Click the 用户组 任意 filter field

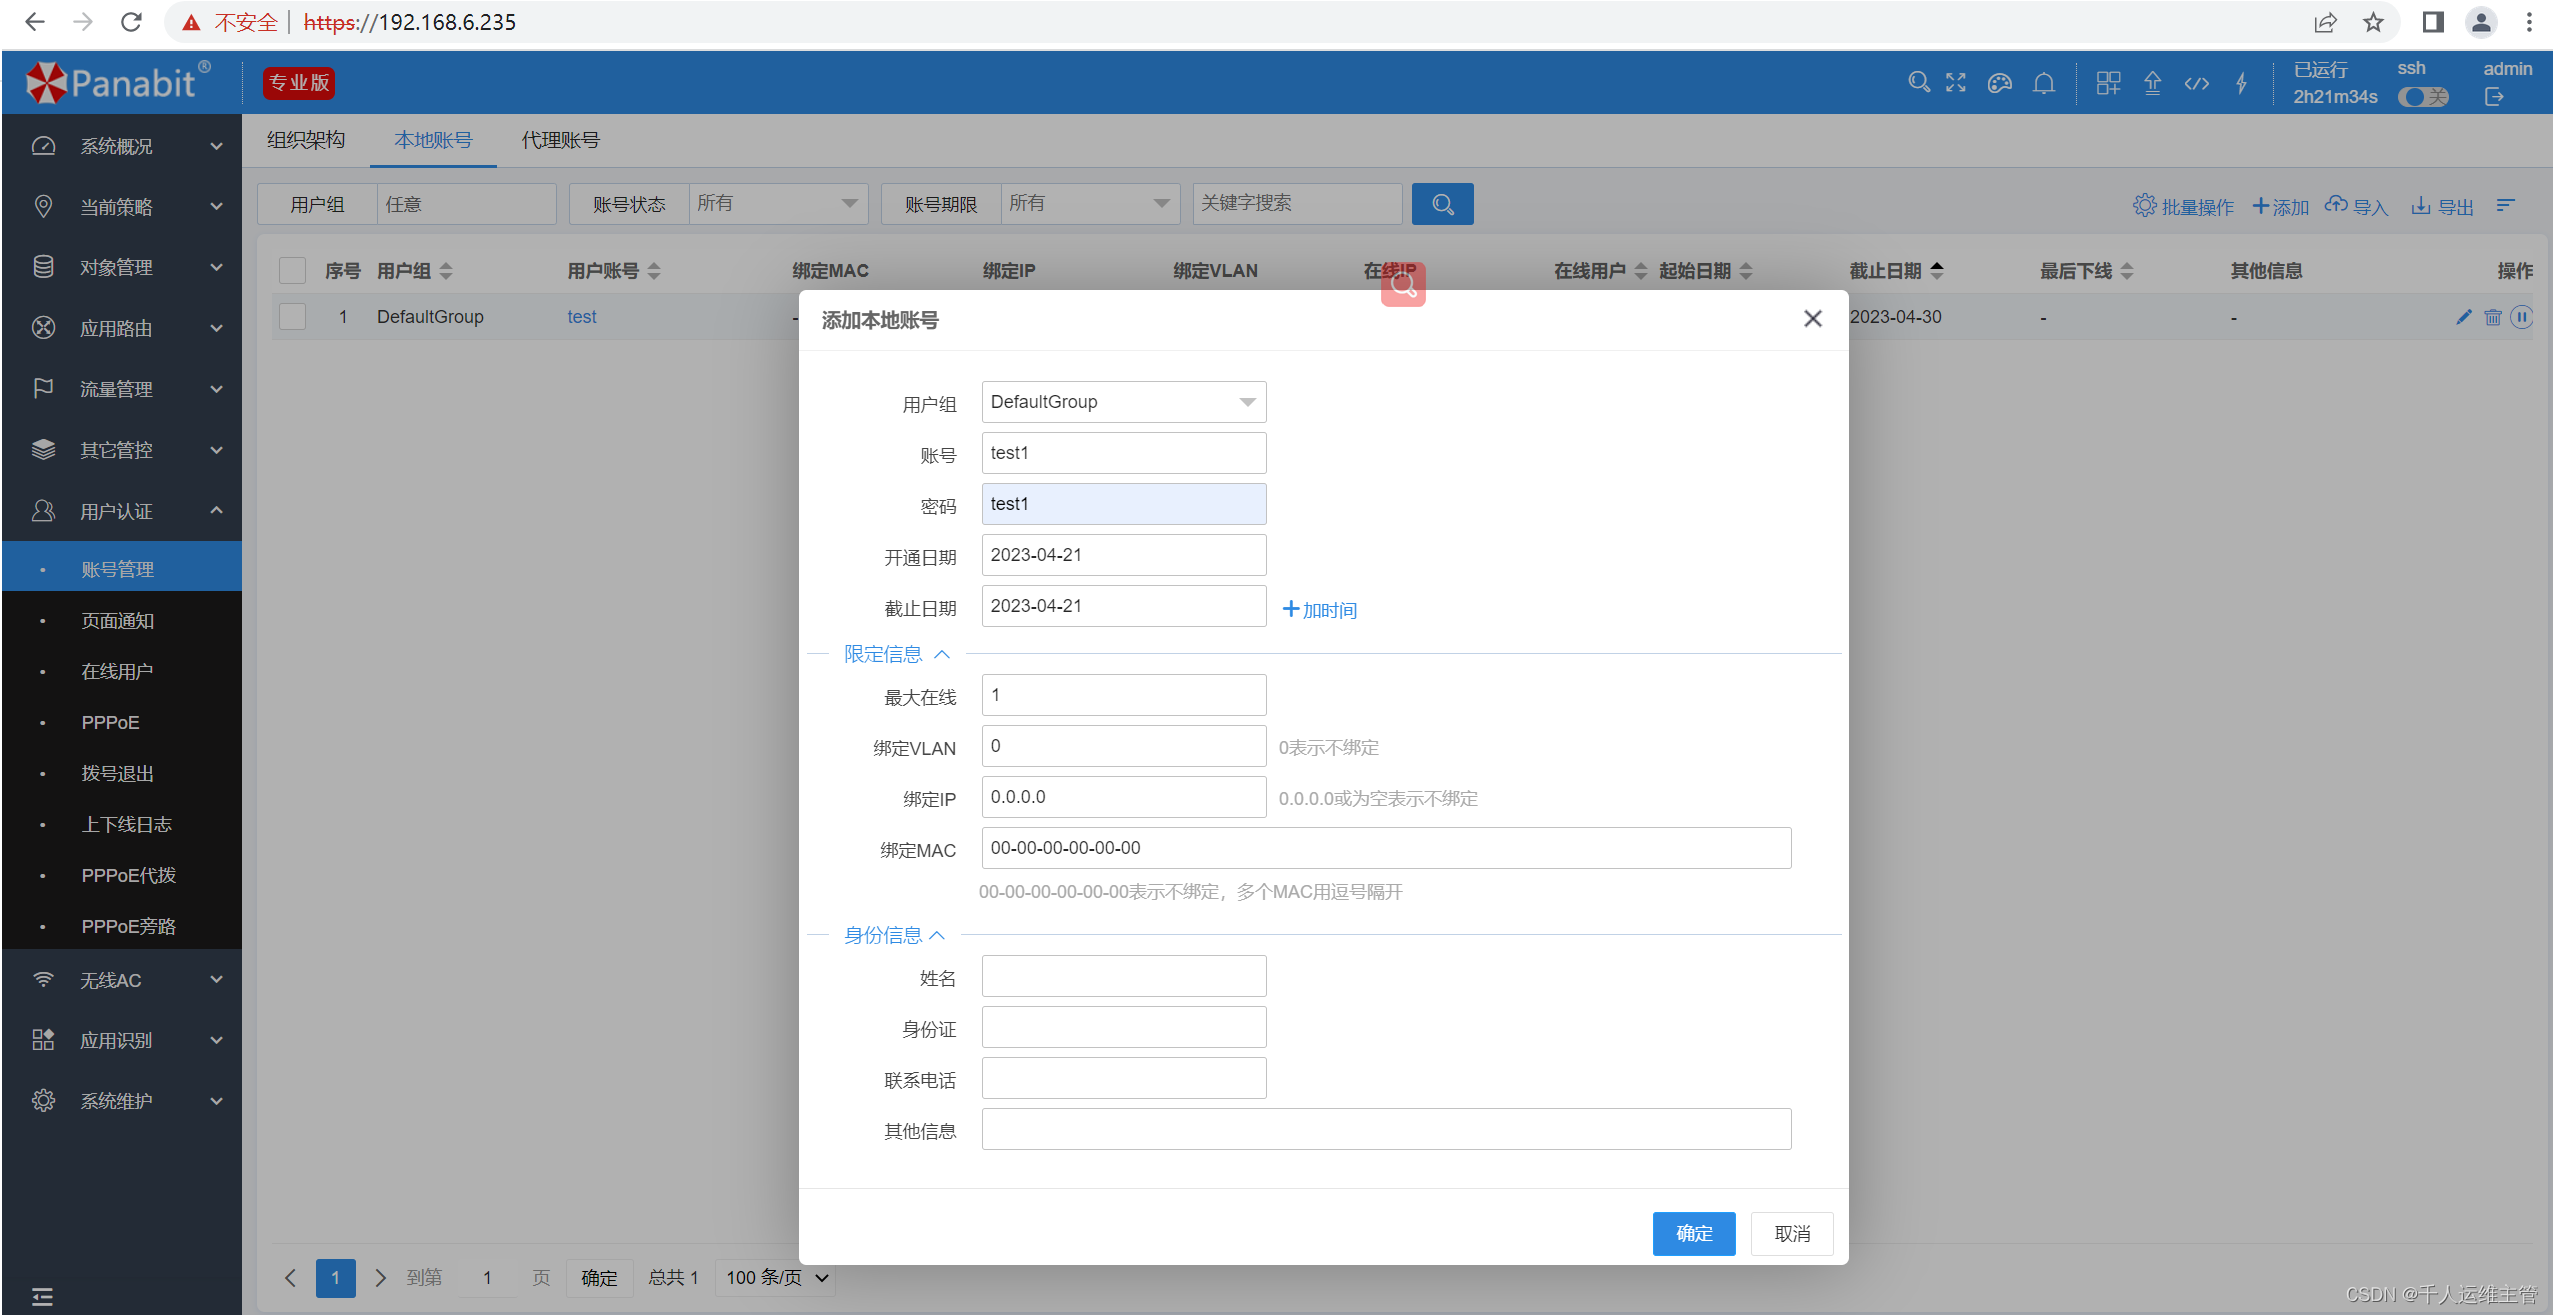point(466,204)
